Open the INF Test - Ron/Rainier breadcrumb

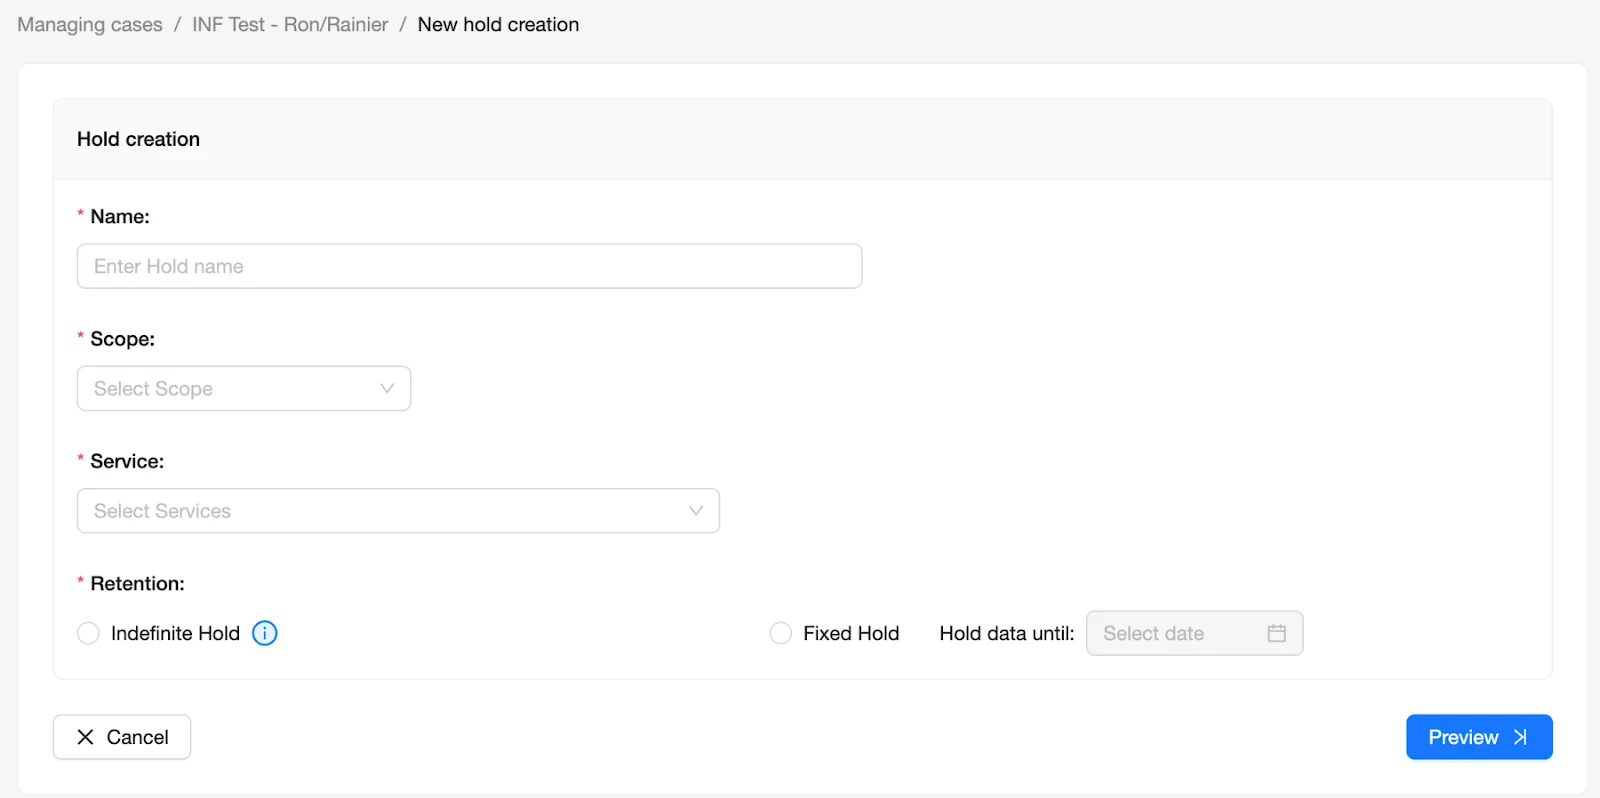point(290,25)
